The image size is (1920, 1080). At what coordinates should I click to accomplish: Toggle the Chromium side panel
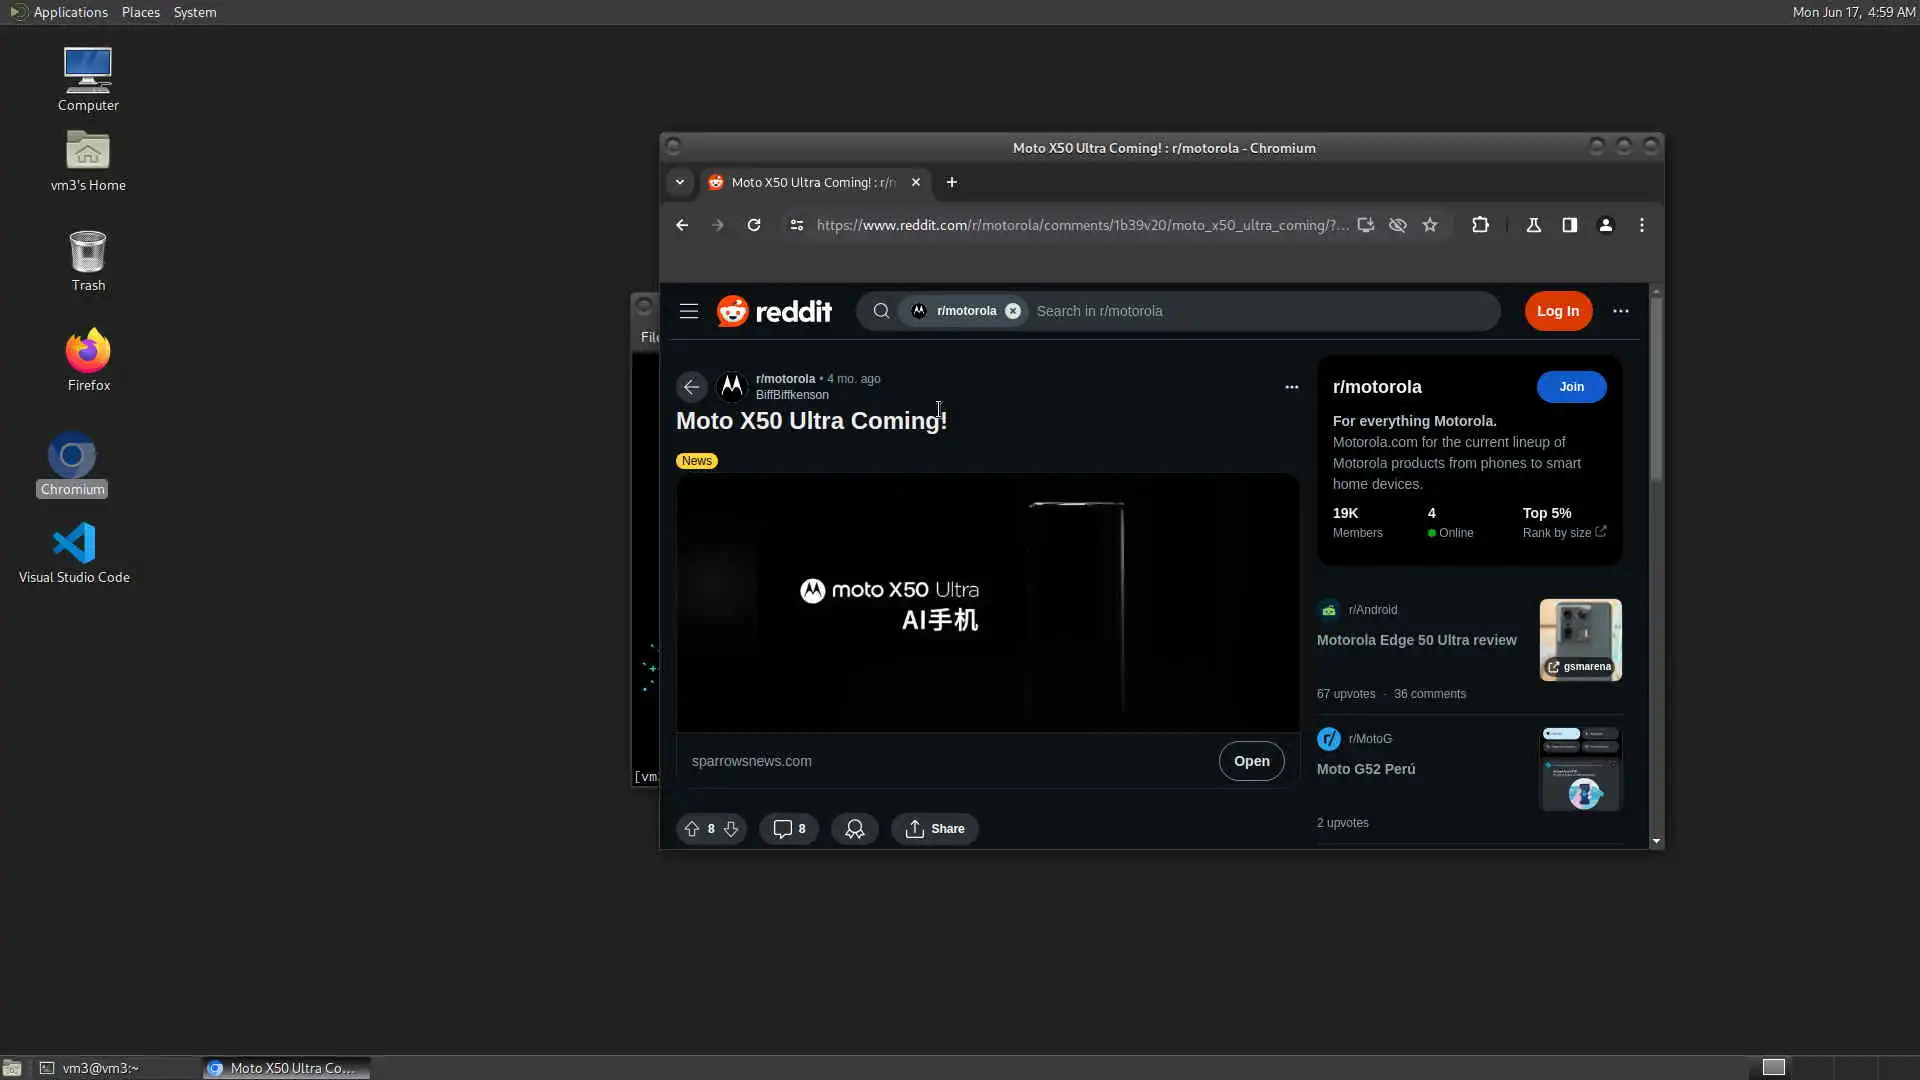(1569, 225)
